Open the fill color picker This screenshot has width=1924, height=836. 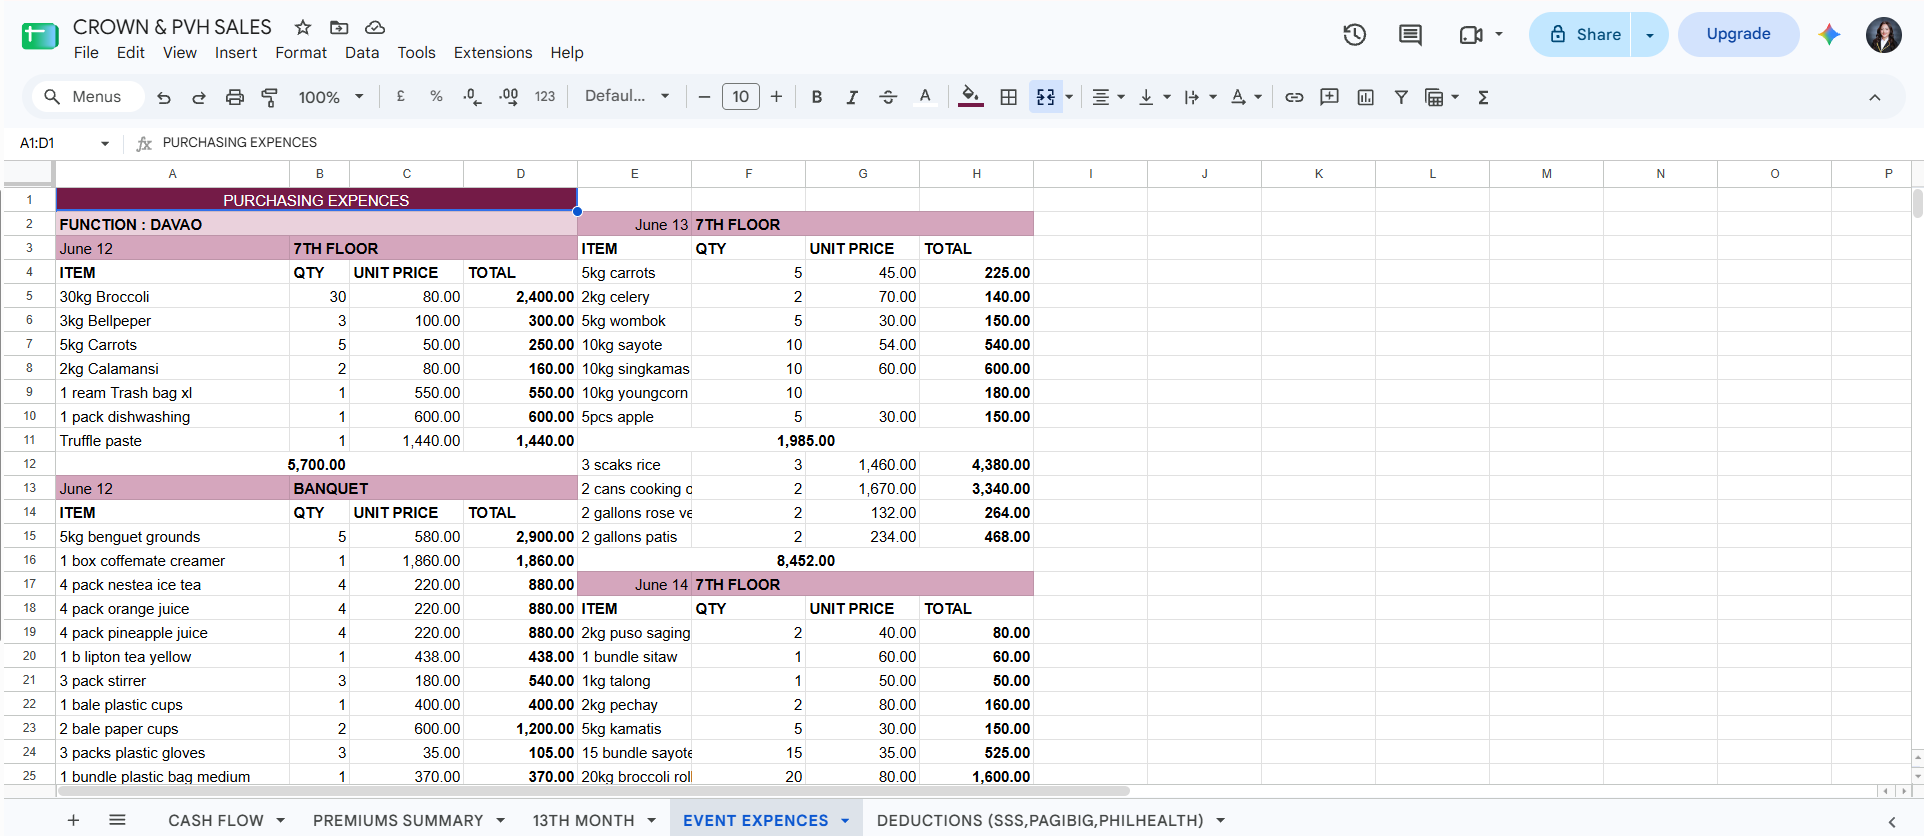pos(970,97)
